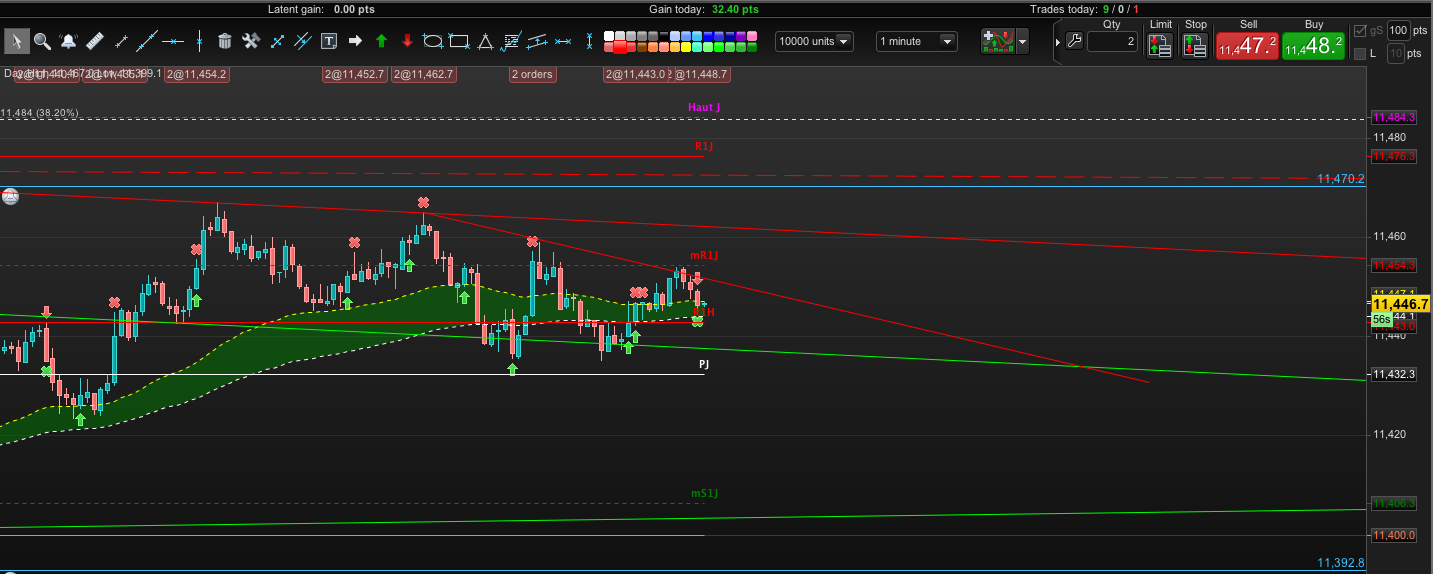The image size is (1433, 574).
Task: Open the 2 orders label
Action: (532, 74)
